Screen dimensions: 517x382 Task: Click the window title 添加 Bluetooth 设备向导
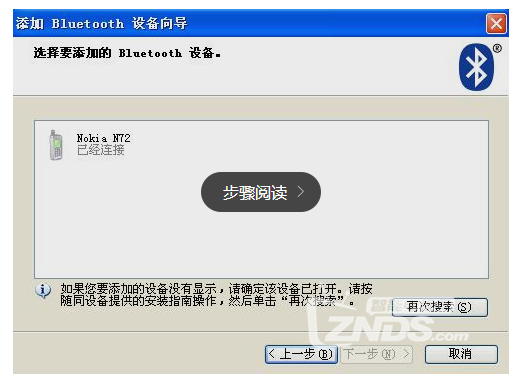click(x=101, y=23)
